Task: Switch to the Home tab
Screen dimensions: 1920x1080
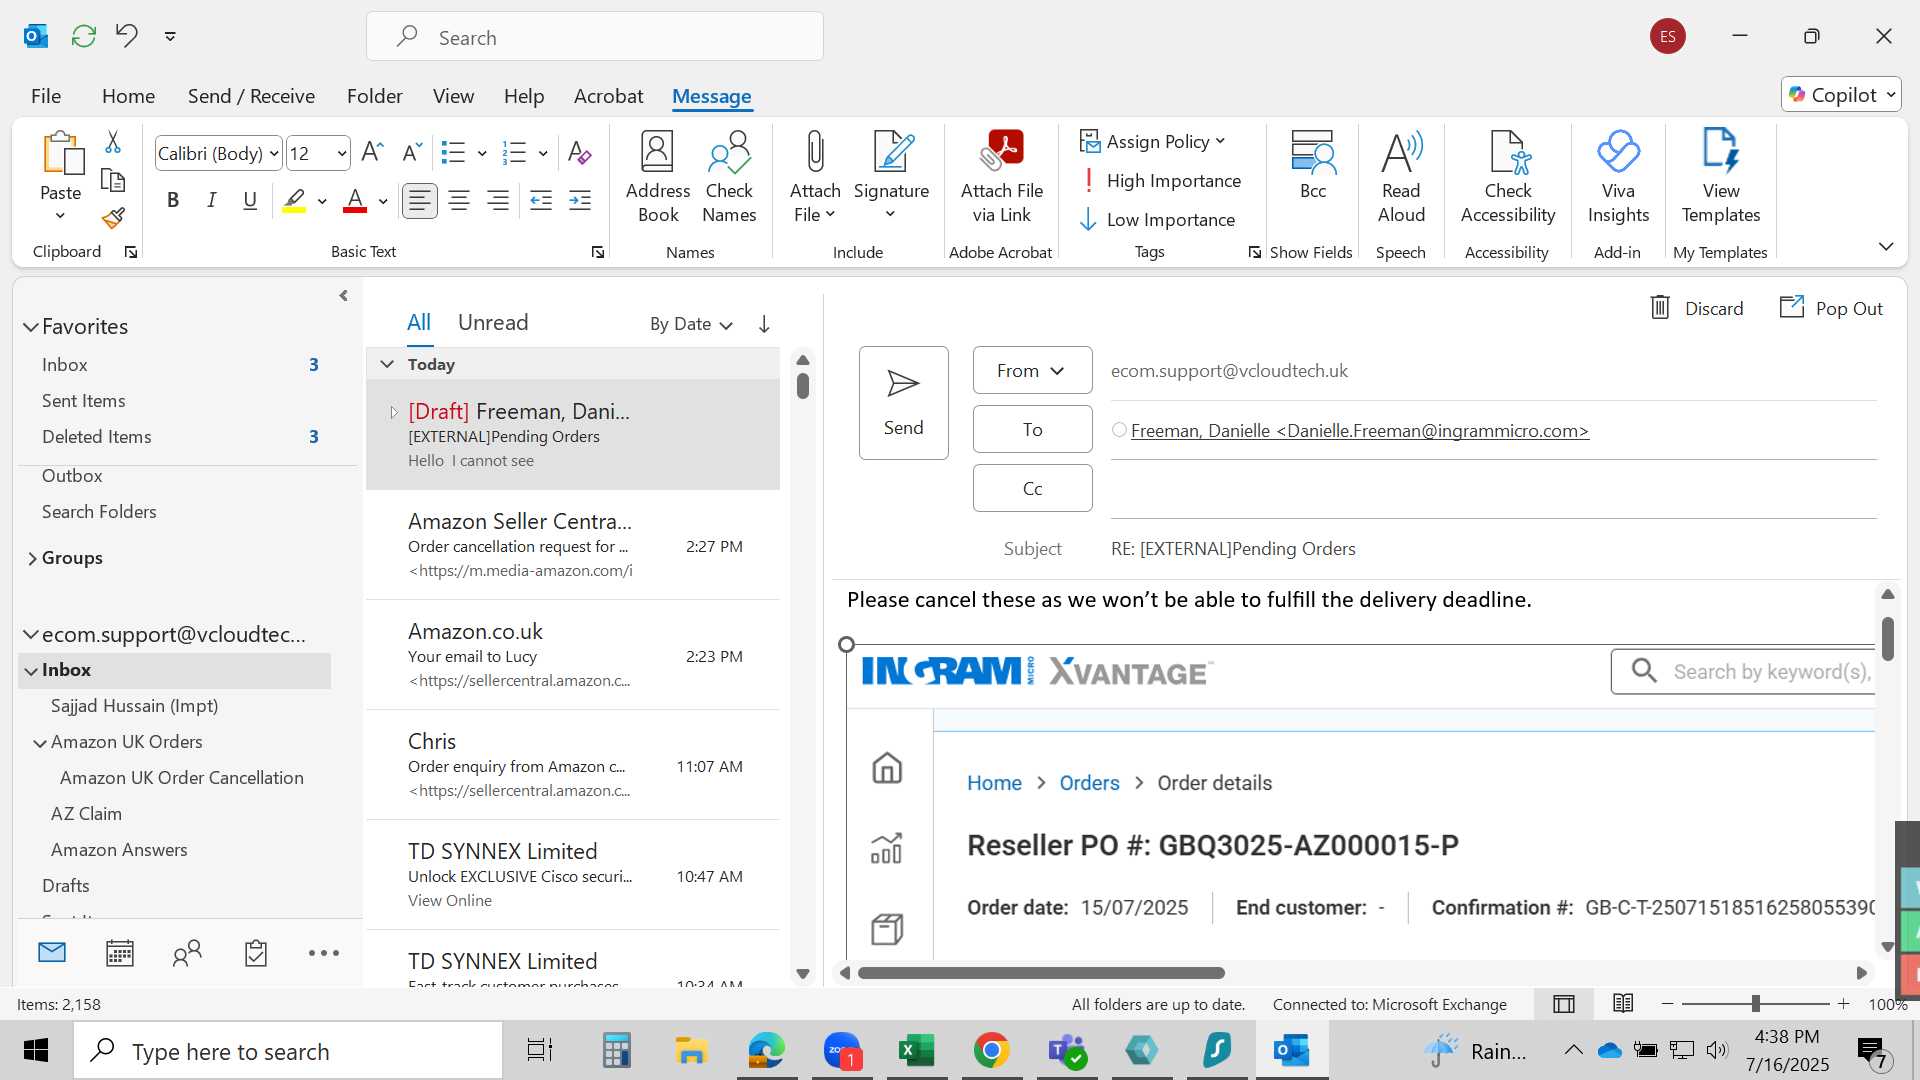Action: pos(128,96)
